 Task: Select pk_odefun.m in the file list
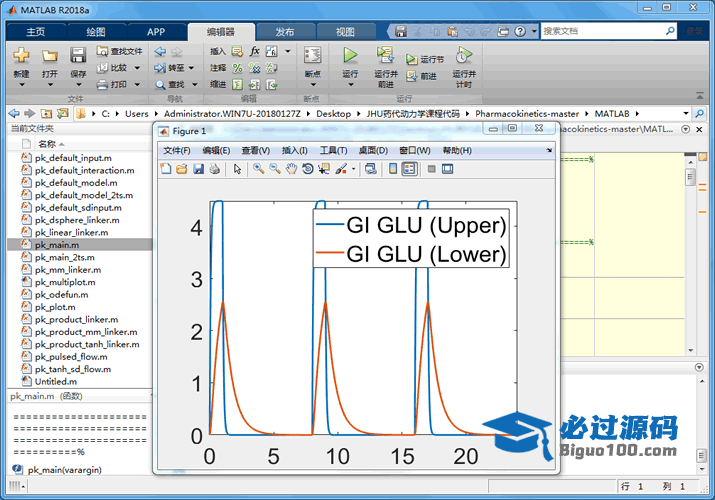point(61,295)
